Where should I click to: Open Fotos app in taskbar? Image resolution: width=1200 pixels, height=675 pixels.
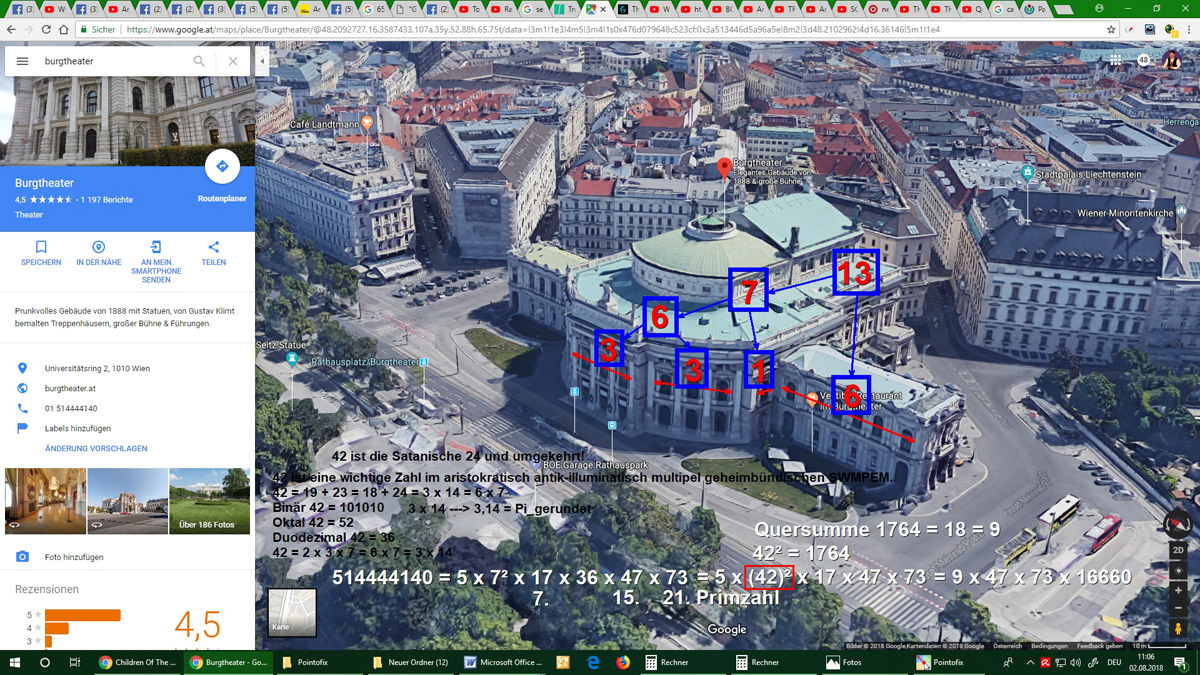(843, 663)
